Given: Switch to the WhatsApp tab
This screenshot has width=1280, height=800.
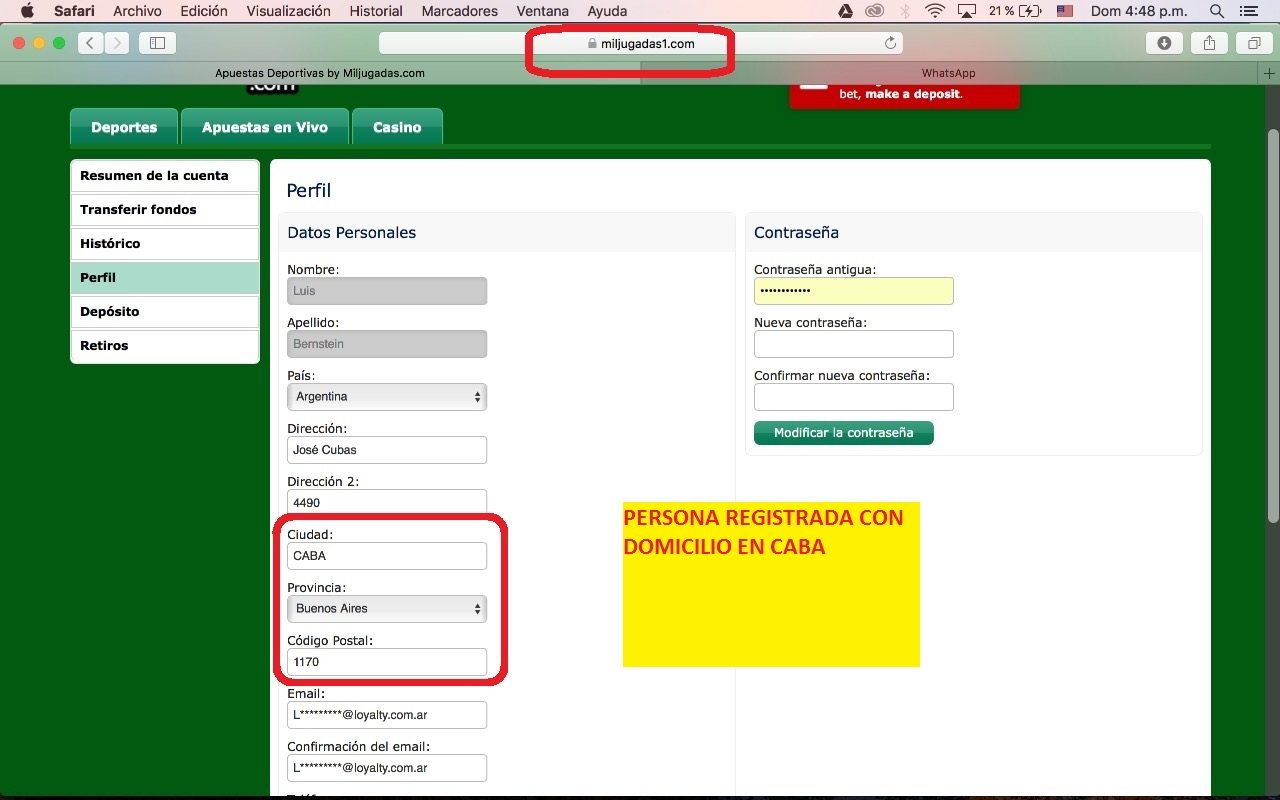Looking at the screenshot, I should tap(948, 73).
